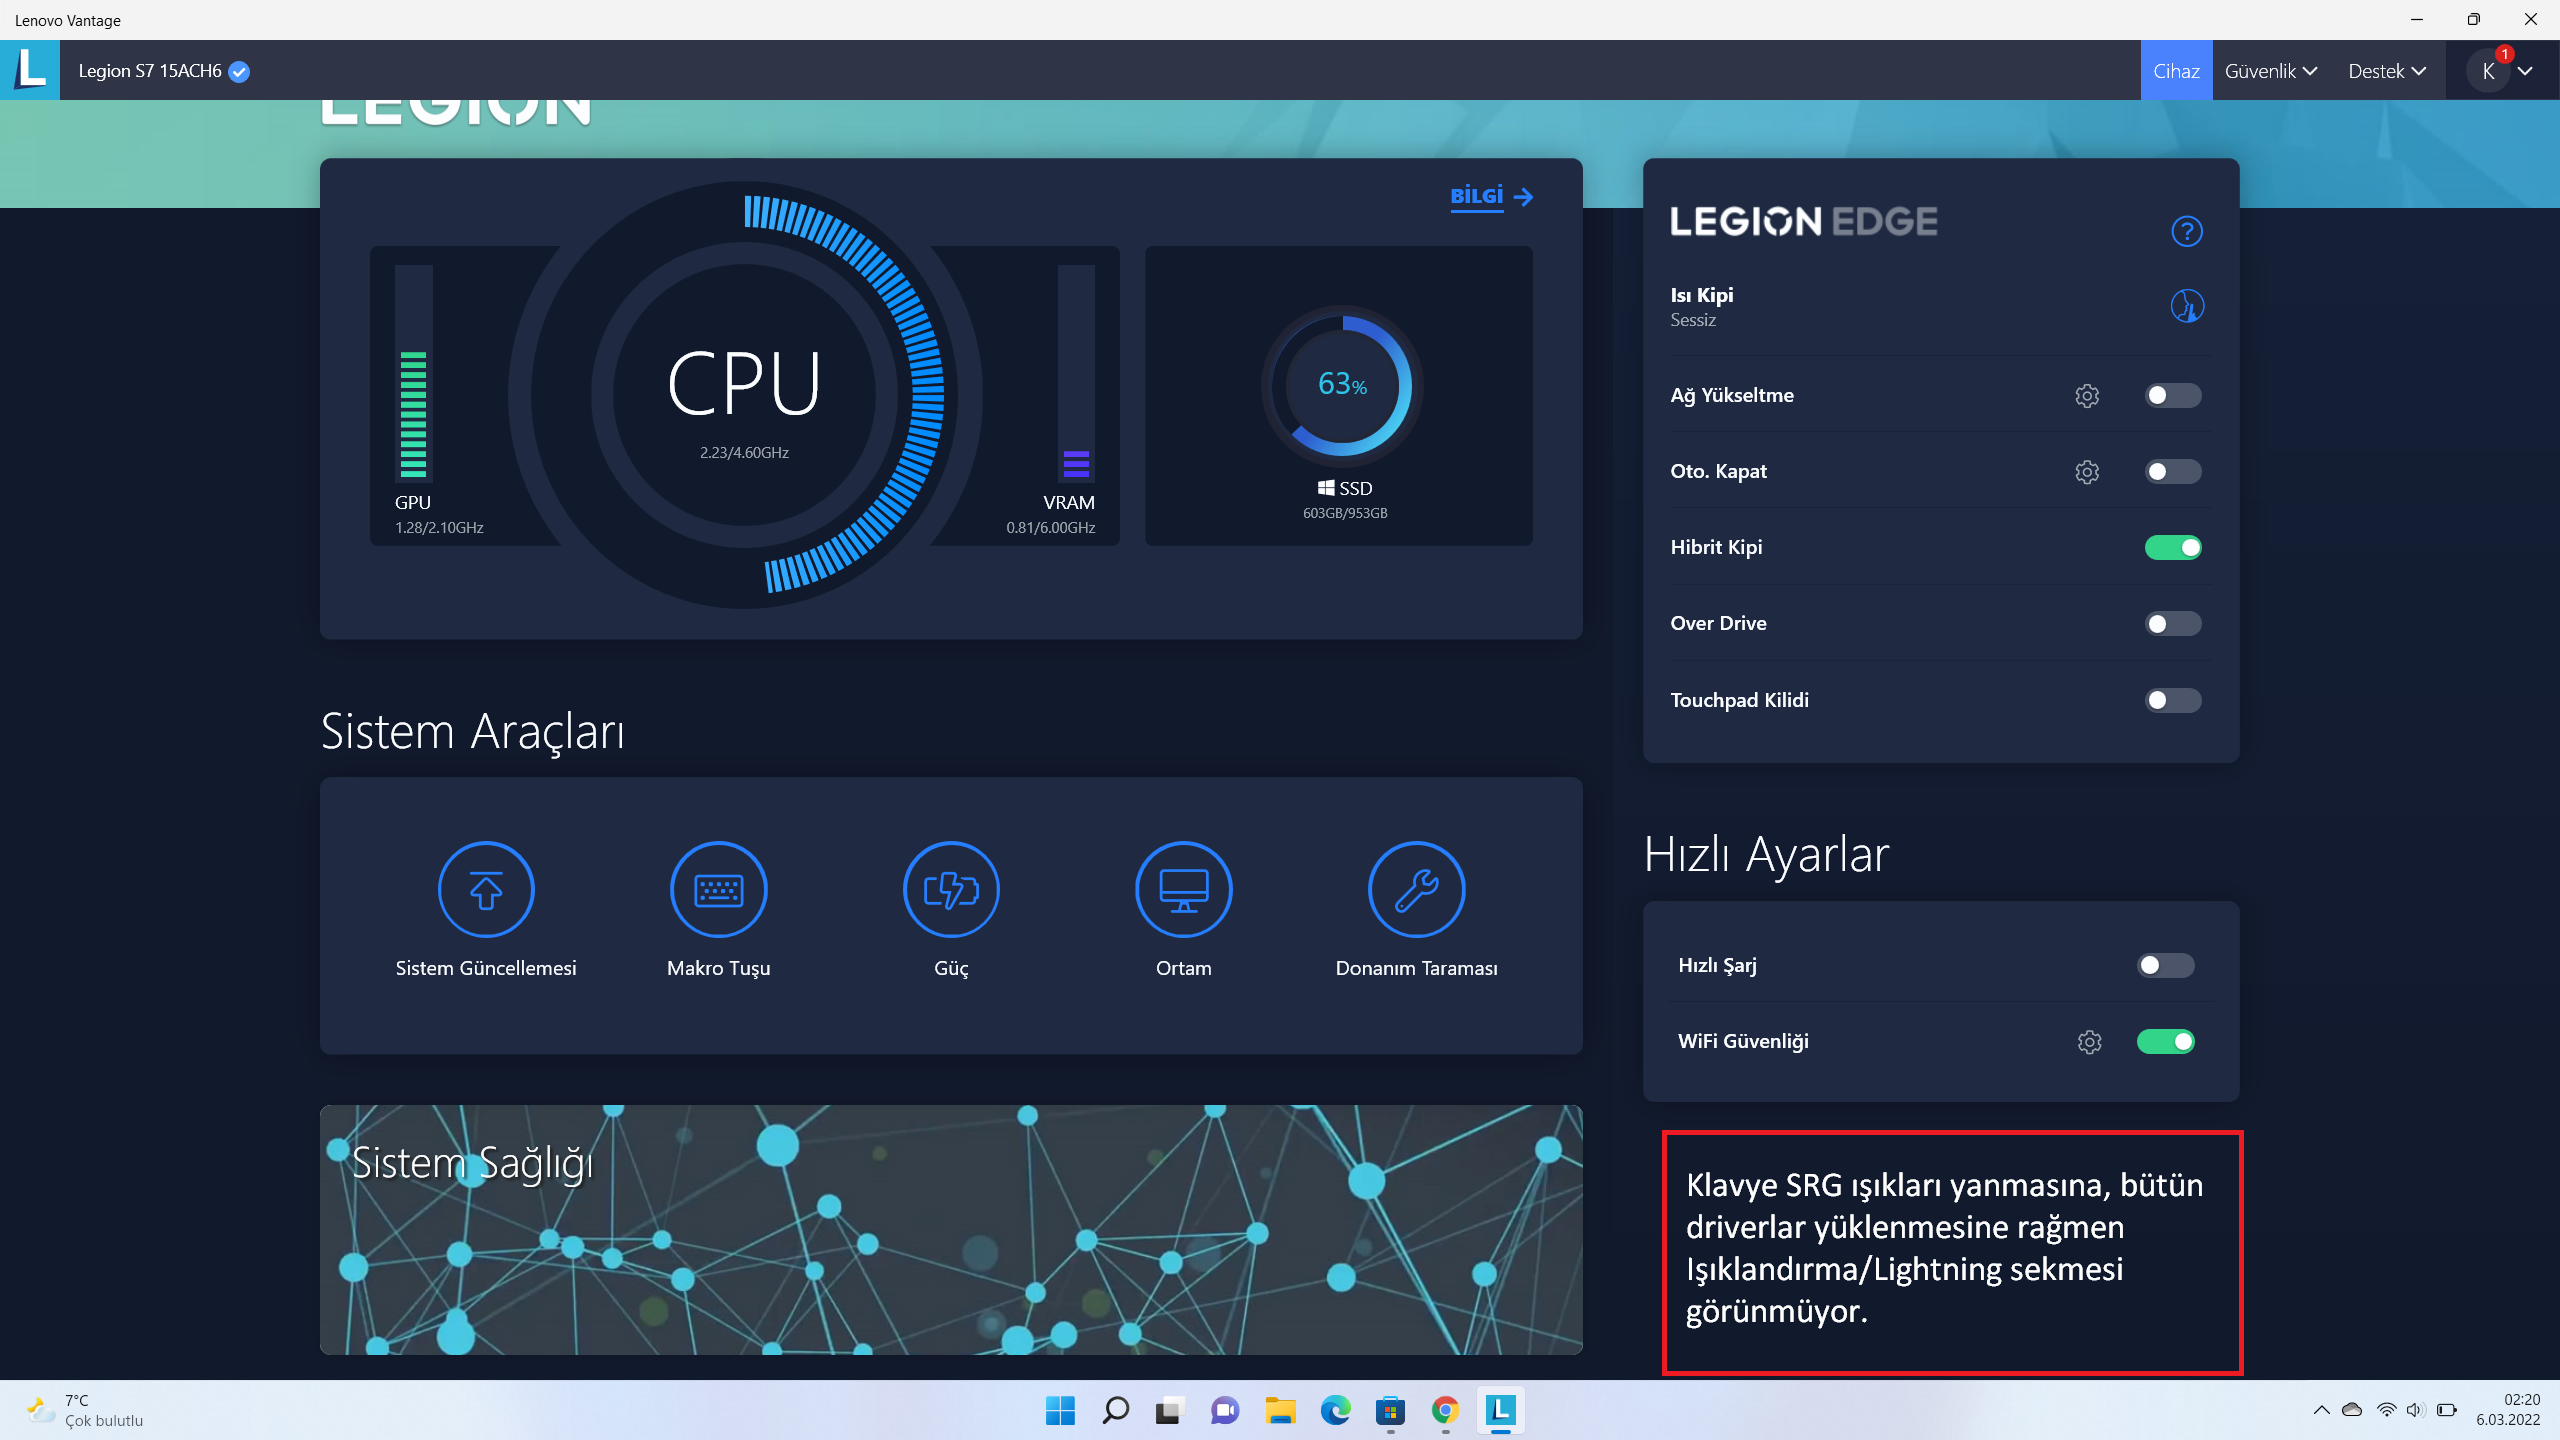Open Task View on the taskbar
The height and width of the screenshot is (1440, 2560).
(1169, 1410)
